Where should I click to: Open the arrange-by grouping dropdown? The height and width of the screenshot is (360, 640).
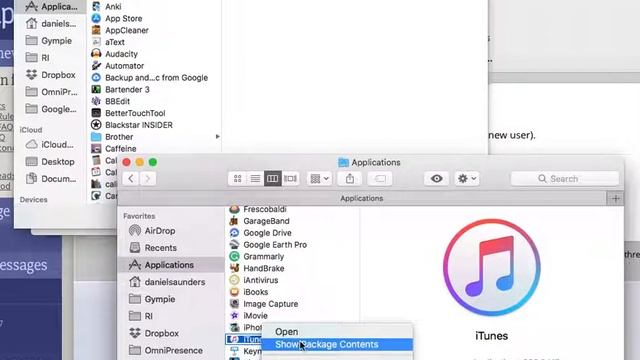click(319, 178)
